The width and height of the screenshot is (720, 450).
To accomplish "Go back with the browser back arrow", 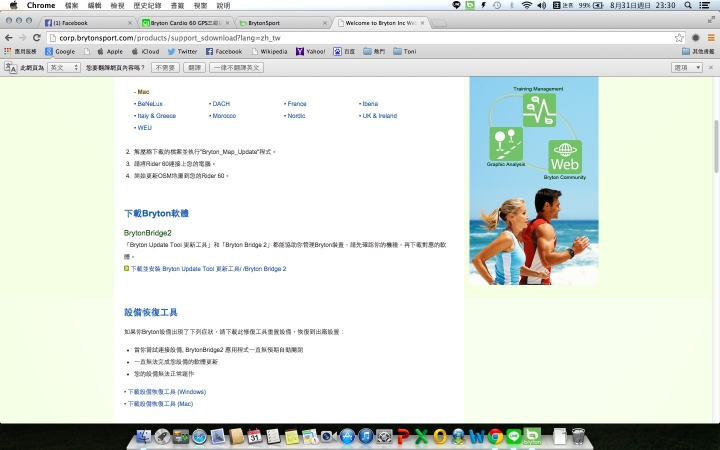I will pos(8,38).
